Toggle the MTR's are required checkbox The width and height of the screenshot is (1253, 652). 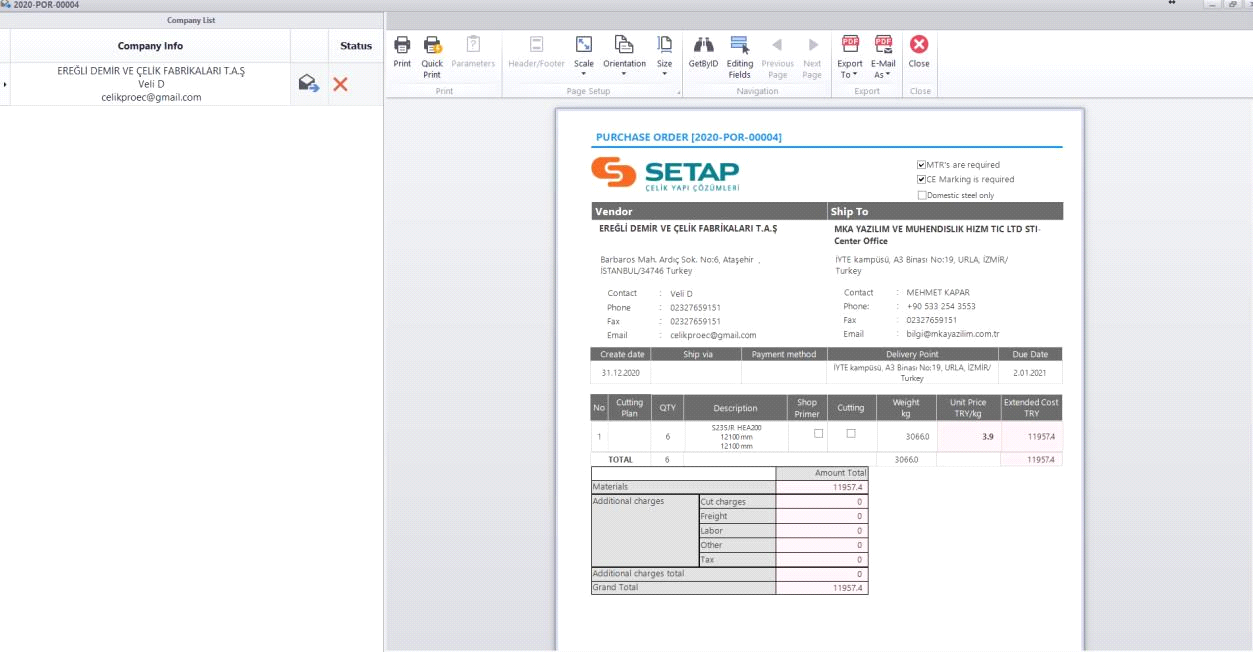(921, 165)
